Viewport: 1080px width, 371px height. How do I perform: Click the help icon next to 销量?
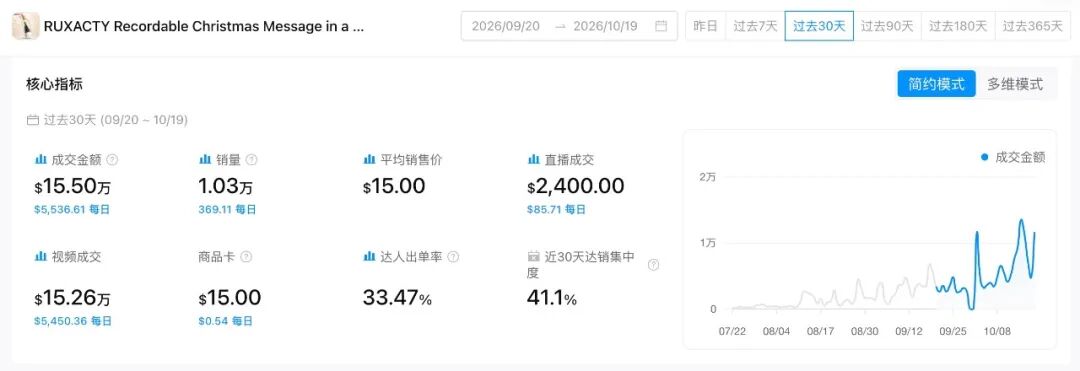[x=251, y=160]
